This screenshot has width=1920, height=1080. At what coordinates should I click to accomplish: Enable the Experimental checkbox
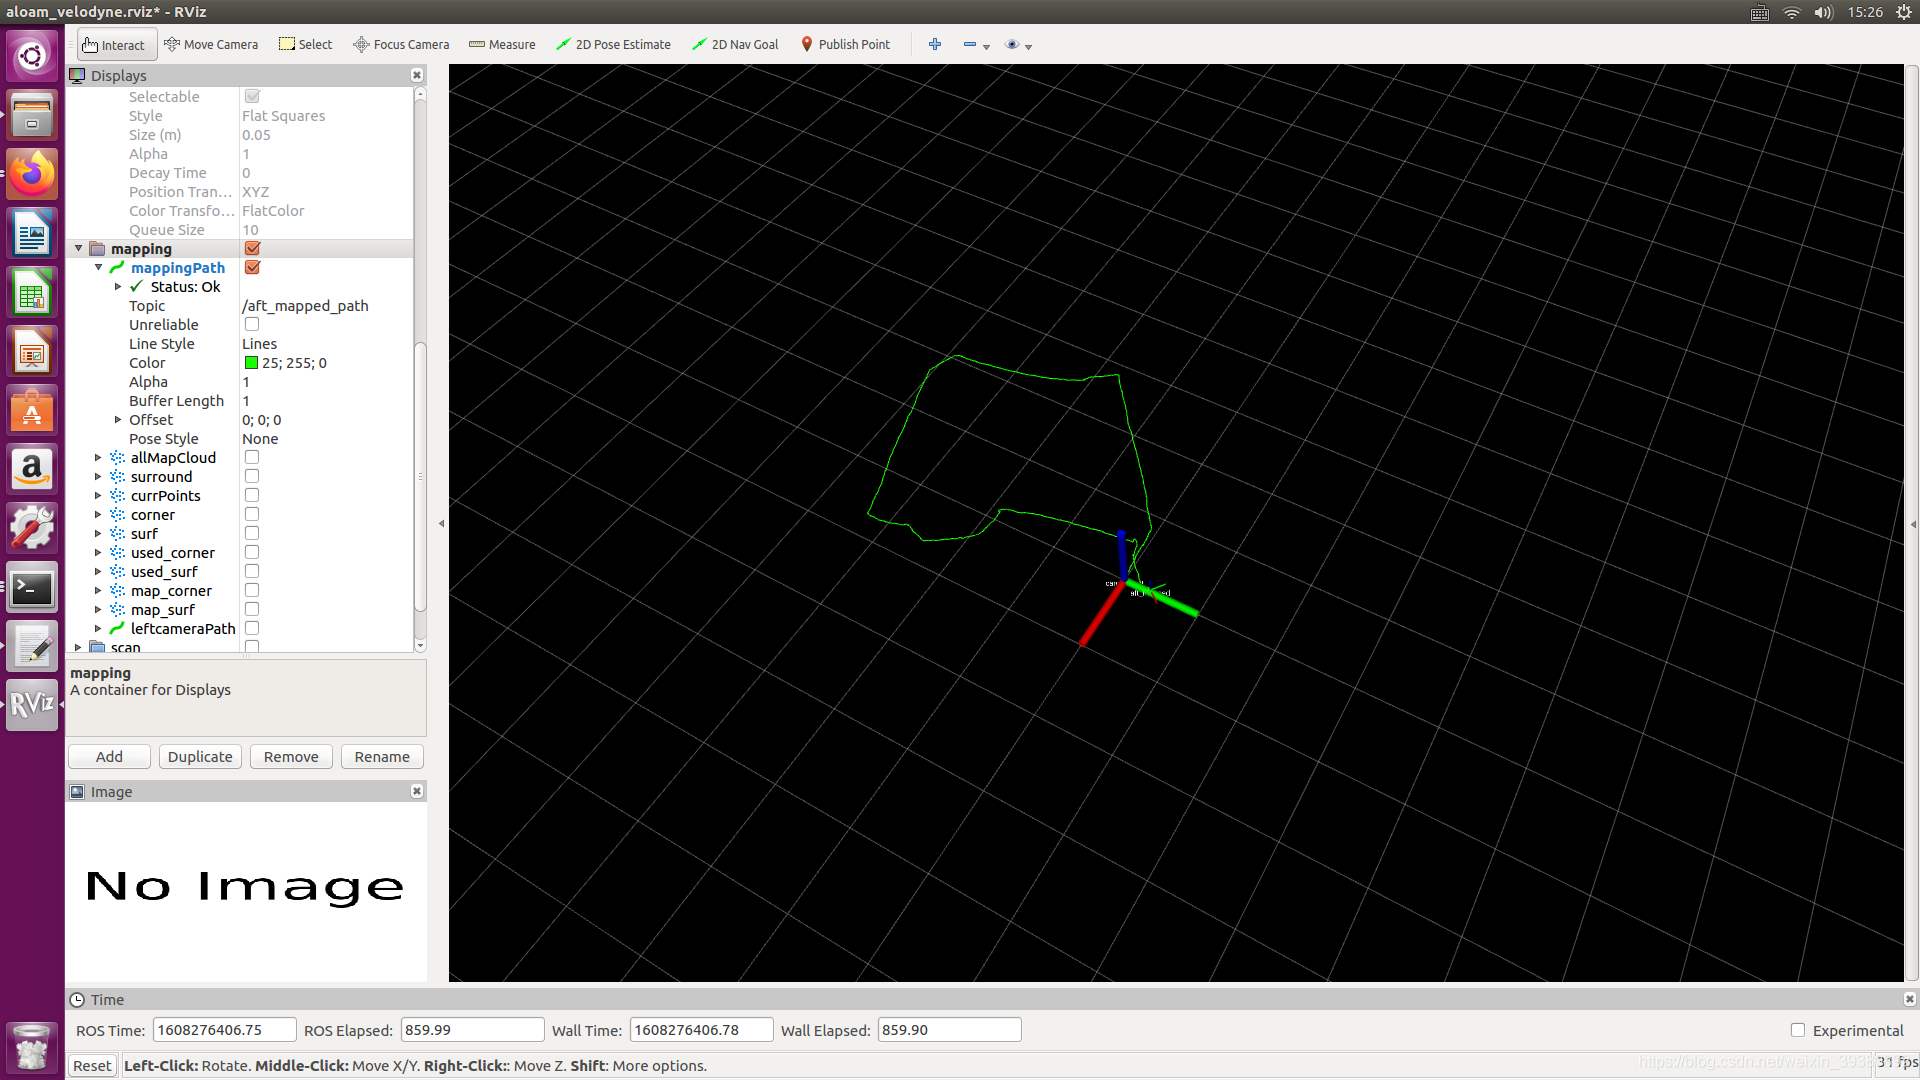click(x=1798, y=1031)
